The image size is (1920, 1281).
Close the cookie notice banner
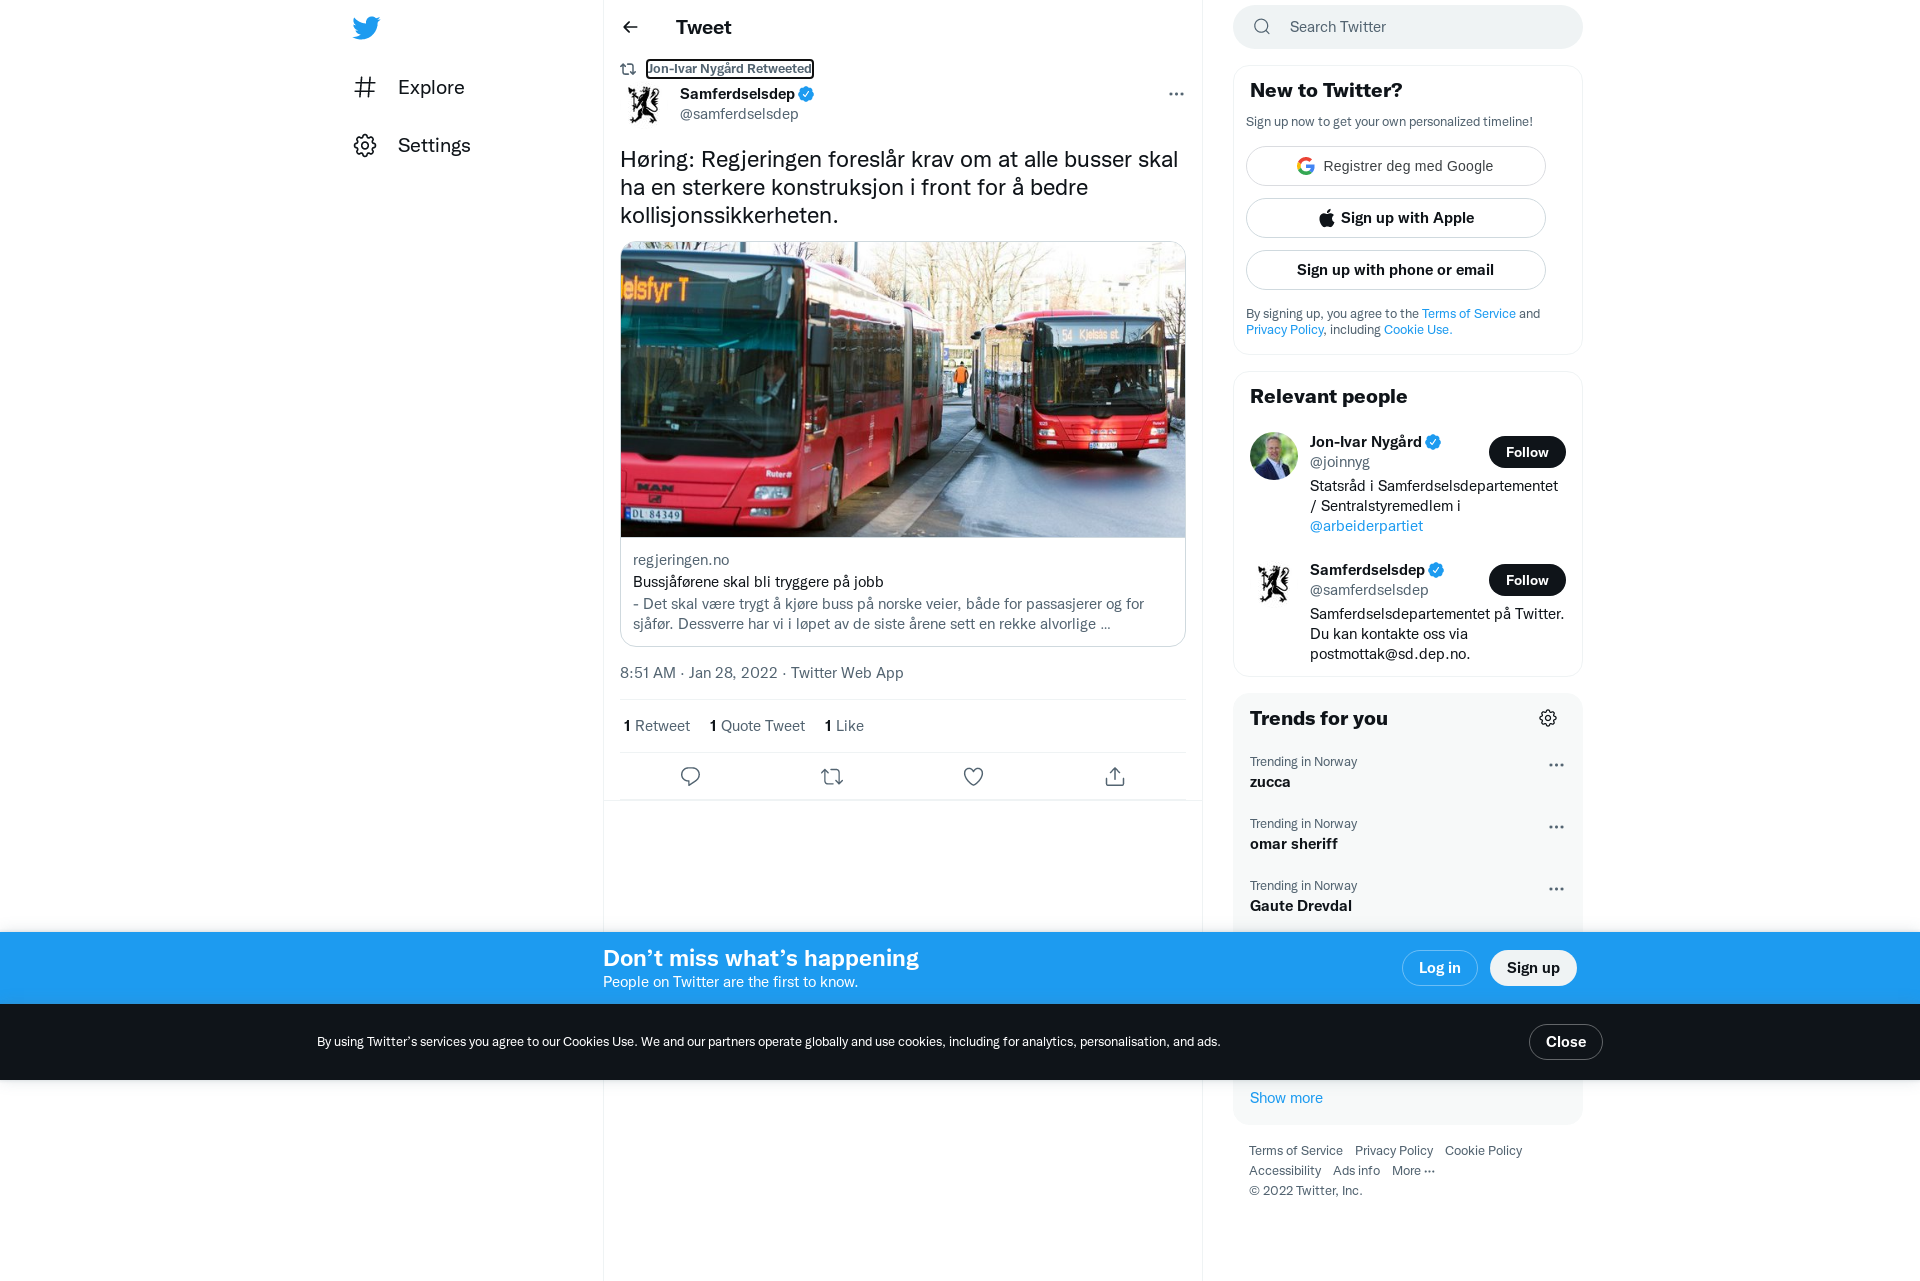(x=1565, y=1042)
